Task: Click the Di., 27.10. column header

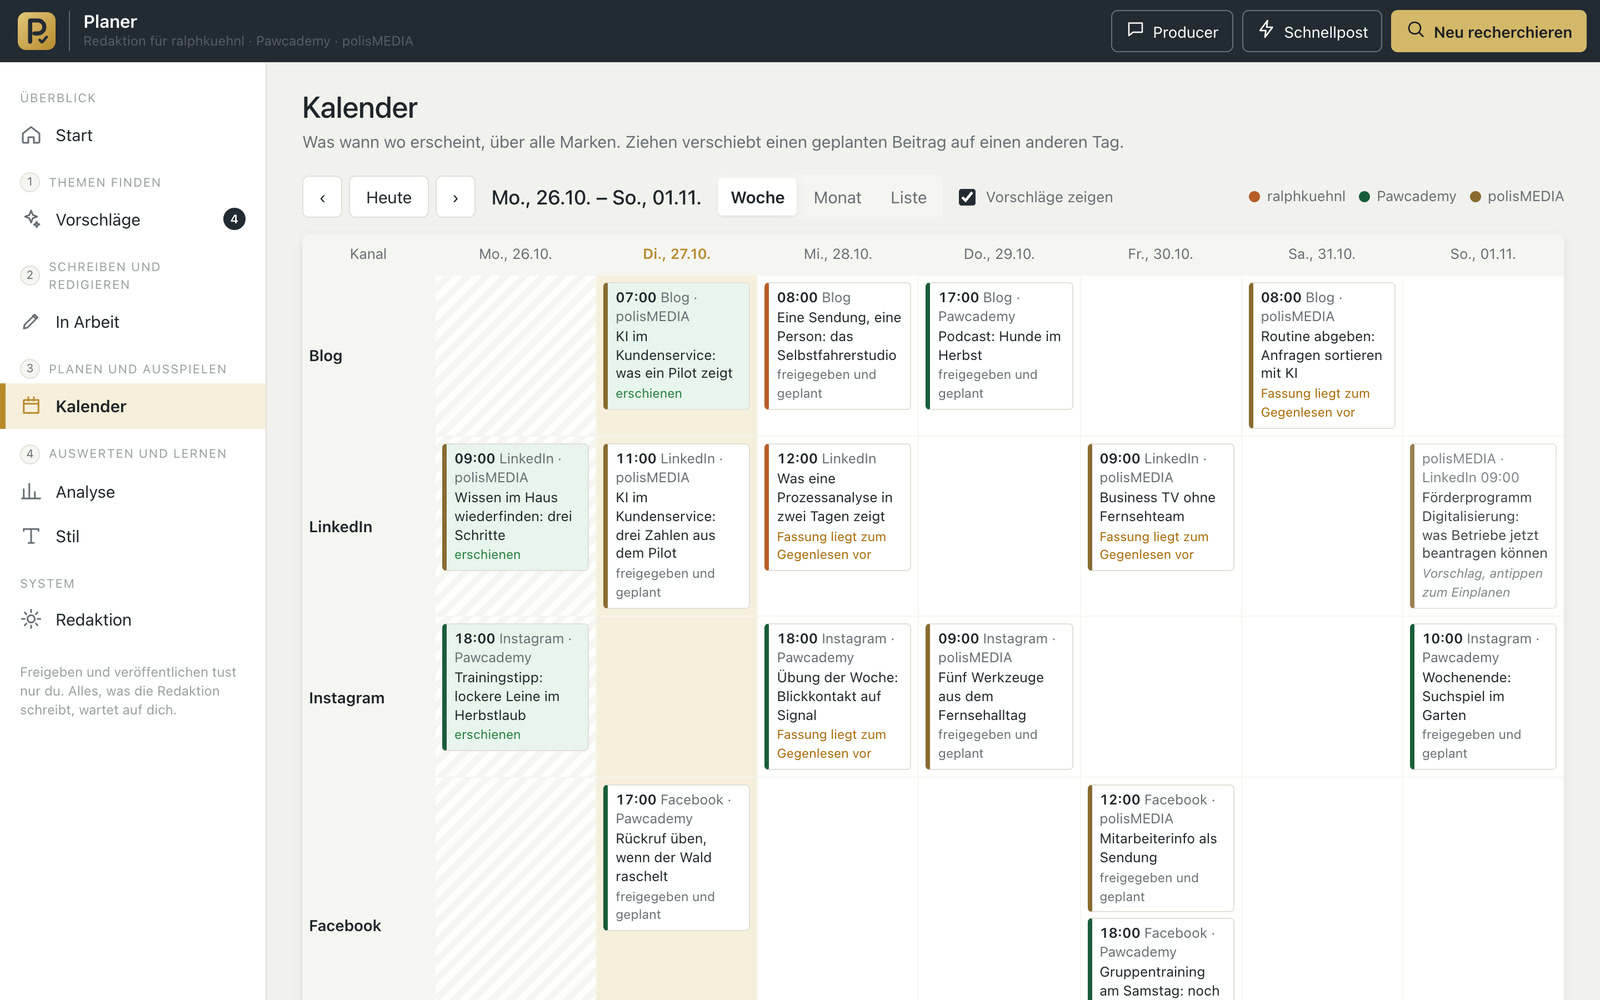Action: click(676, 254)
